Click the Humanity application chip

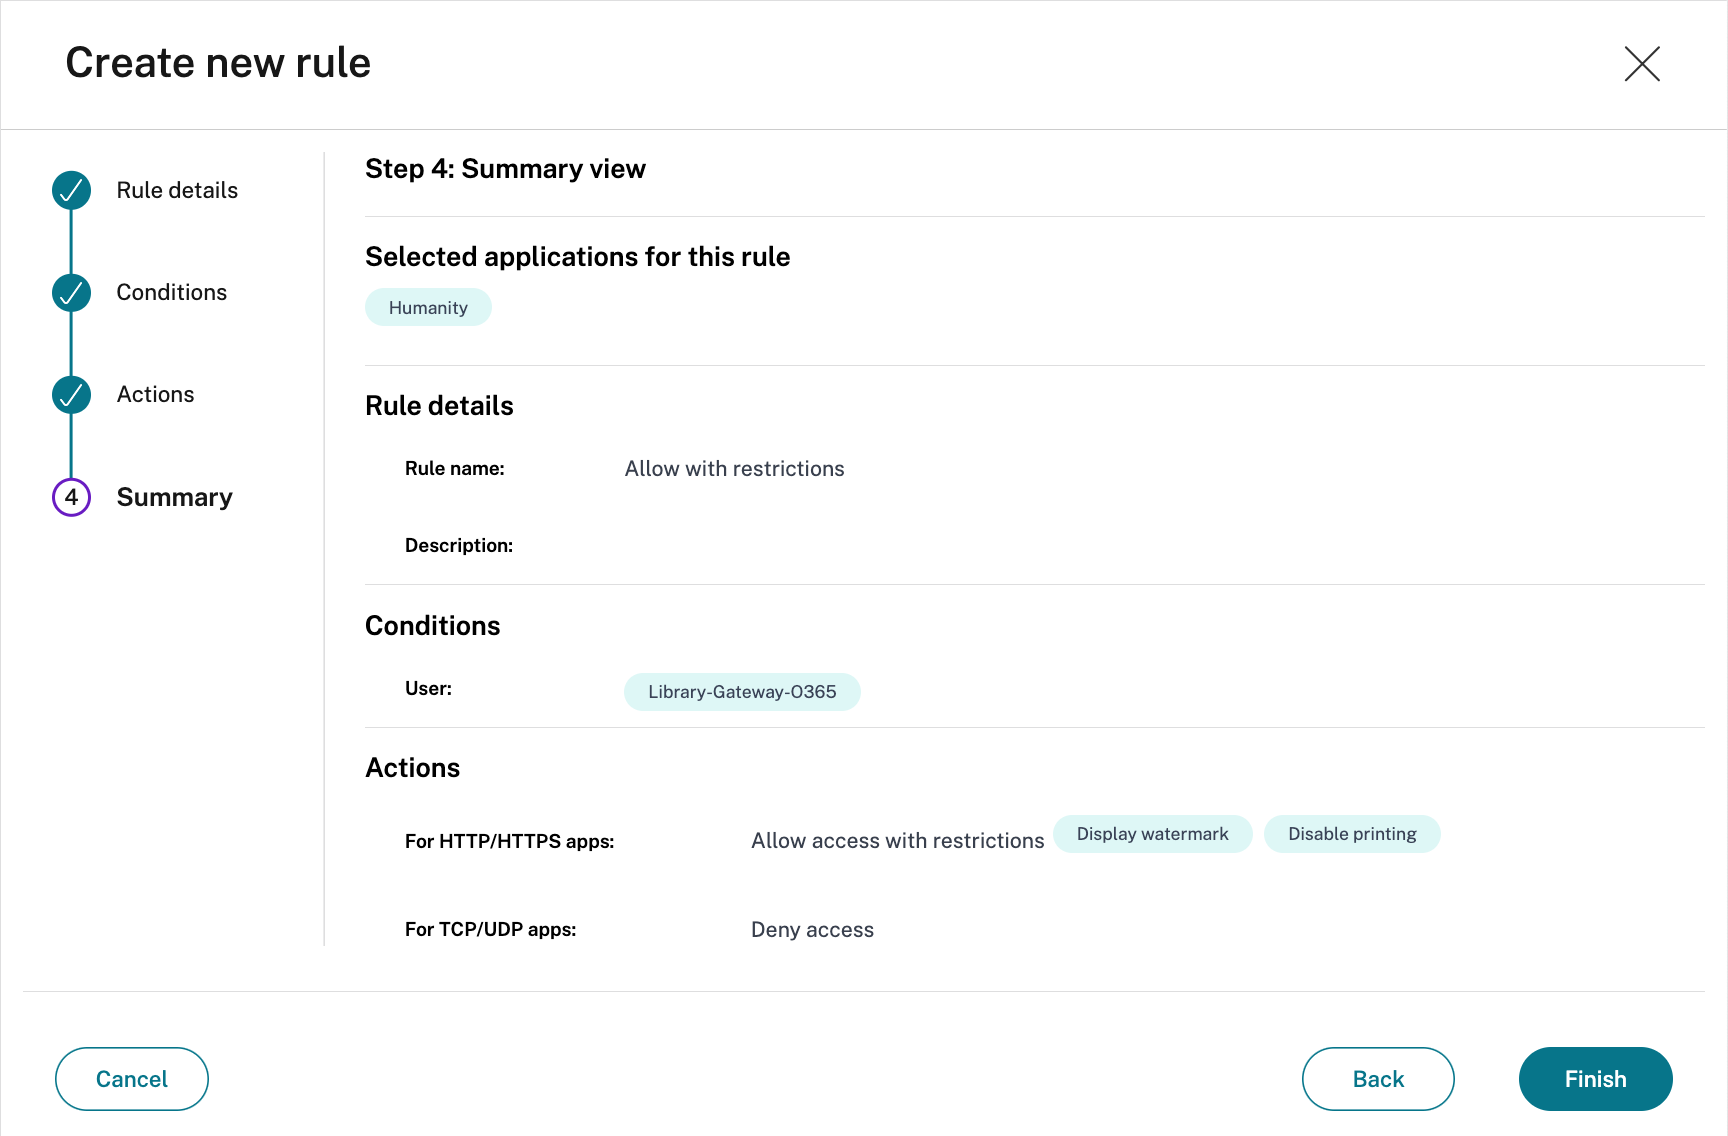click(428, 308)
